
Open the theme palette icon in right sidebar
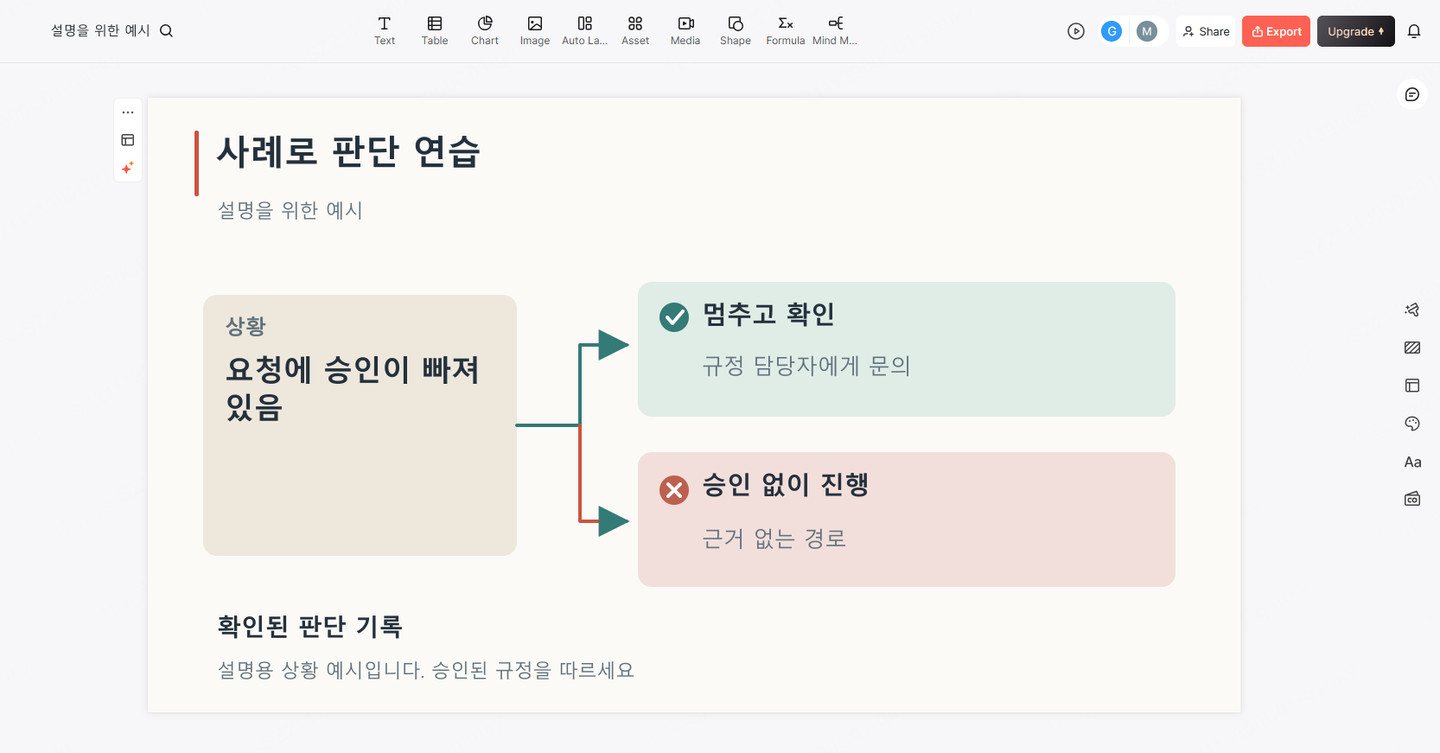1412,424
